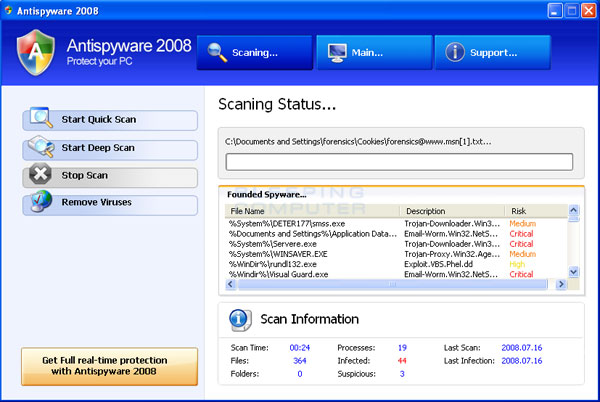Click the Stop Scan X icon
600x402 pixels.
[x=40, y=174]
